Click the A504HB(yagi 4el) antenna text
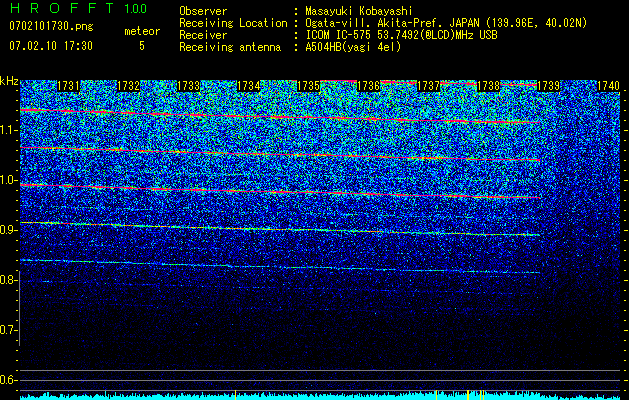This screenshot has width=629, height=400. pos(353,47)
